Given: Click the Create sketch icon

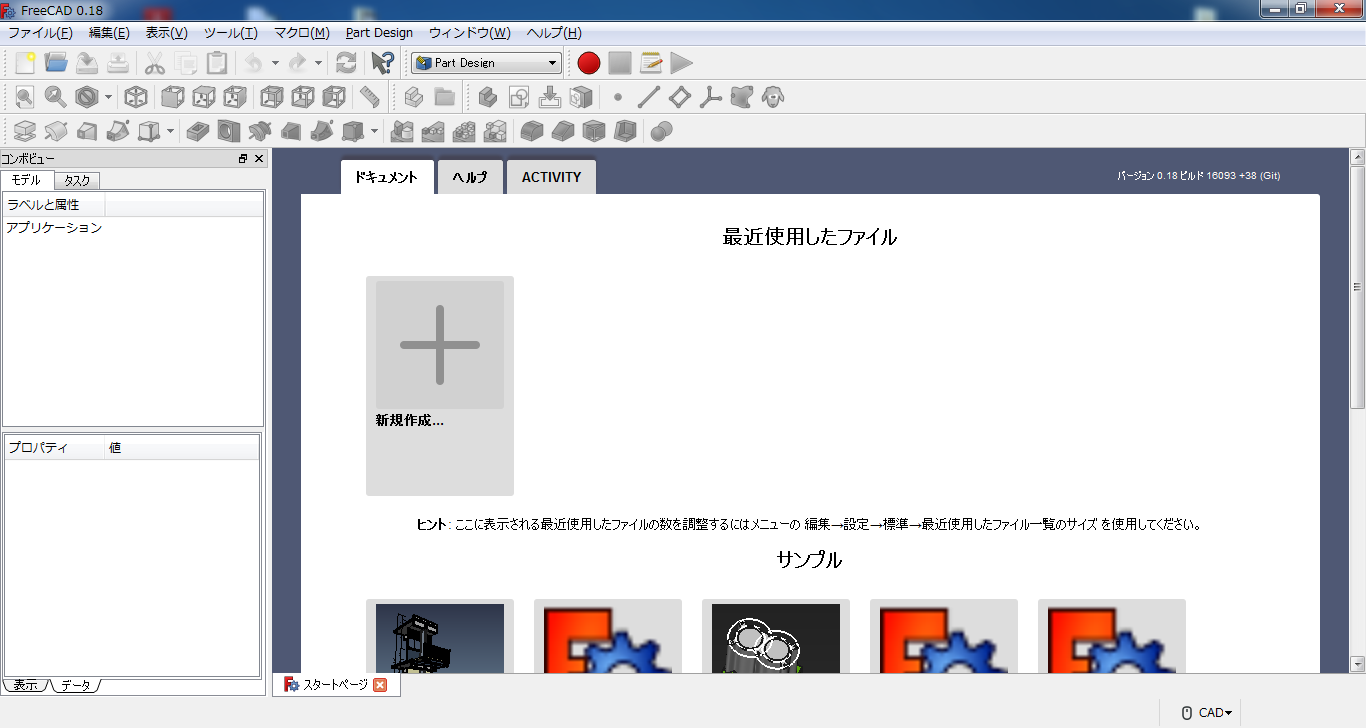Looking at the screenshot, I should coord(519,97).
